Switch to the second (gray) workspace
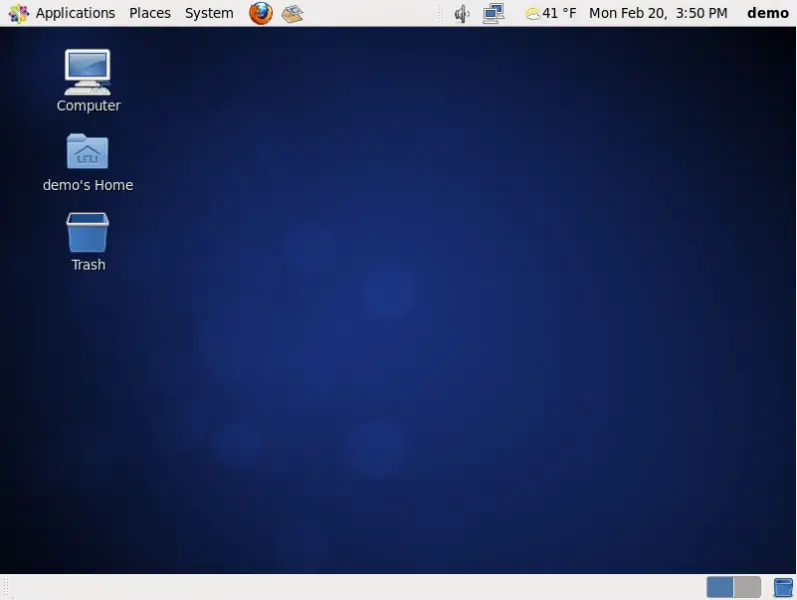This screenshot has height=600, width=797. (x=747, y=587)
